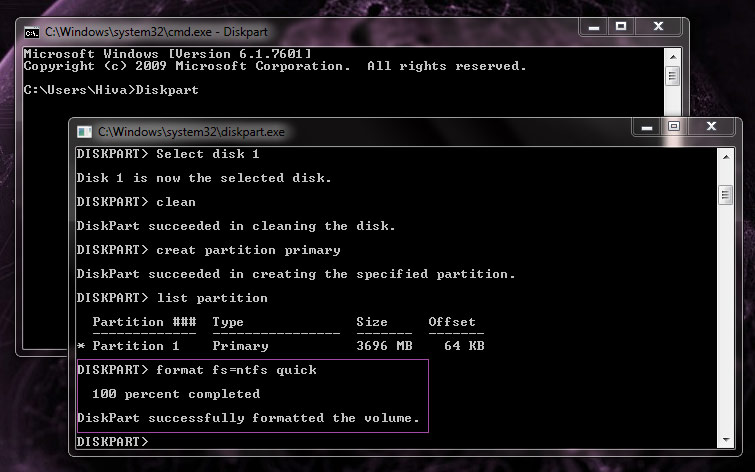Click the 'C:\Users\Hiva>Diskpart' command line
Image resolution: width=755 pixels, height=472 pixels.
click(x=111, y=90)
